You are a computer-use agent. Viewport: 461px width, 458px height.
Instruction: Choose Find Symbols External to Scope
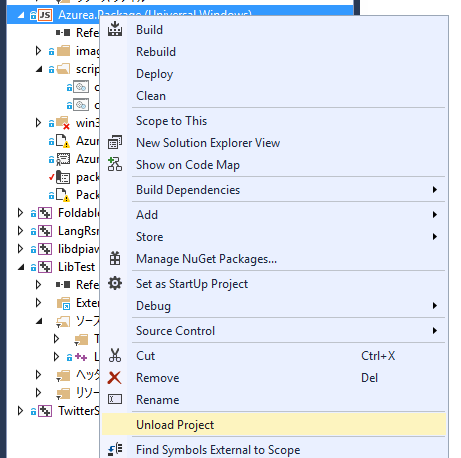[x=274, y=450]
